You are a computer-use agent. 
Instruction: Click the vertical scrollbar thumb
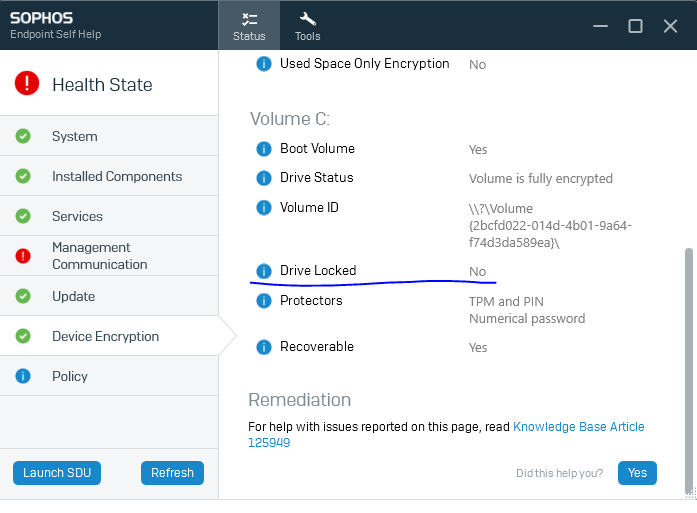coord(689,371)
